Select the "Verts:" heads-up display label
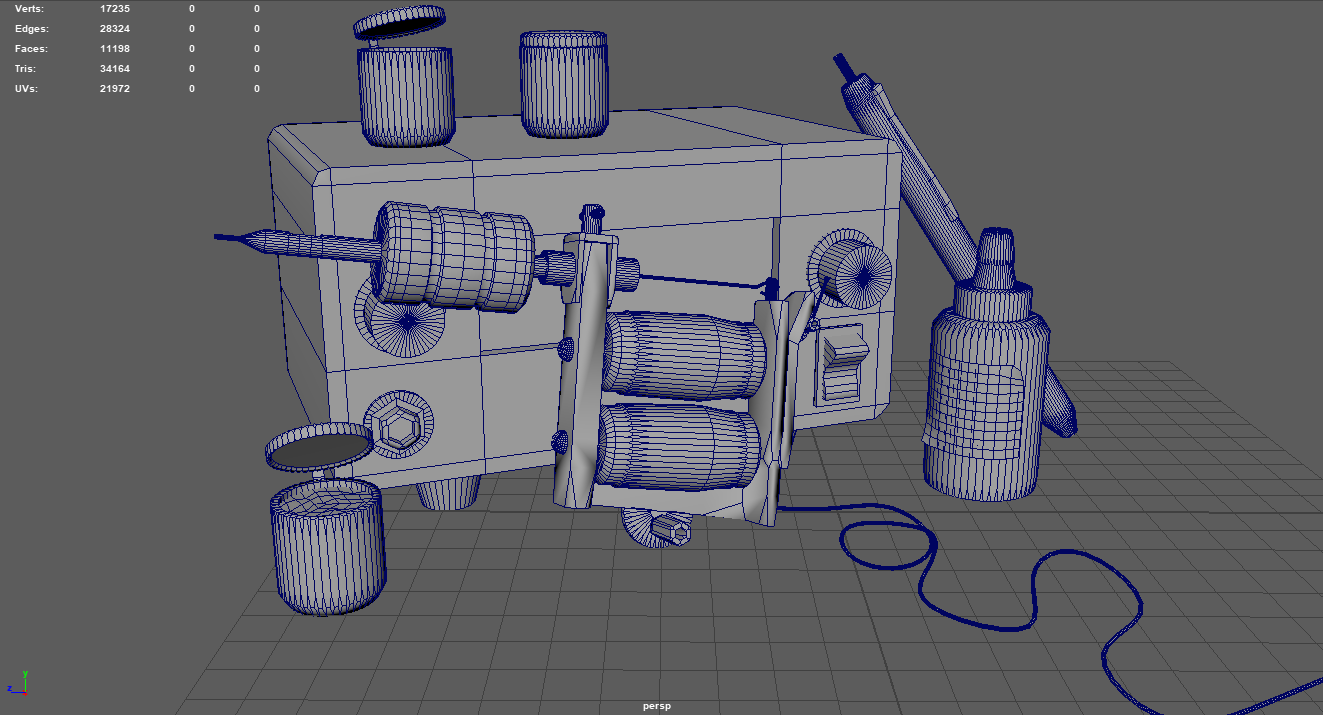The height and width of the screenshot is (715, 1323). point(30,8)
